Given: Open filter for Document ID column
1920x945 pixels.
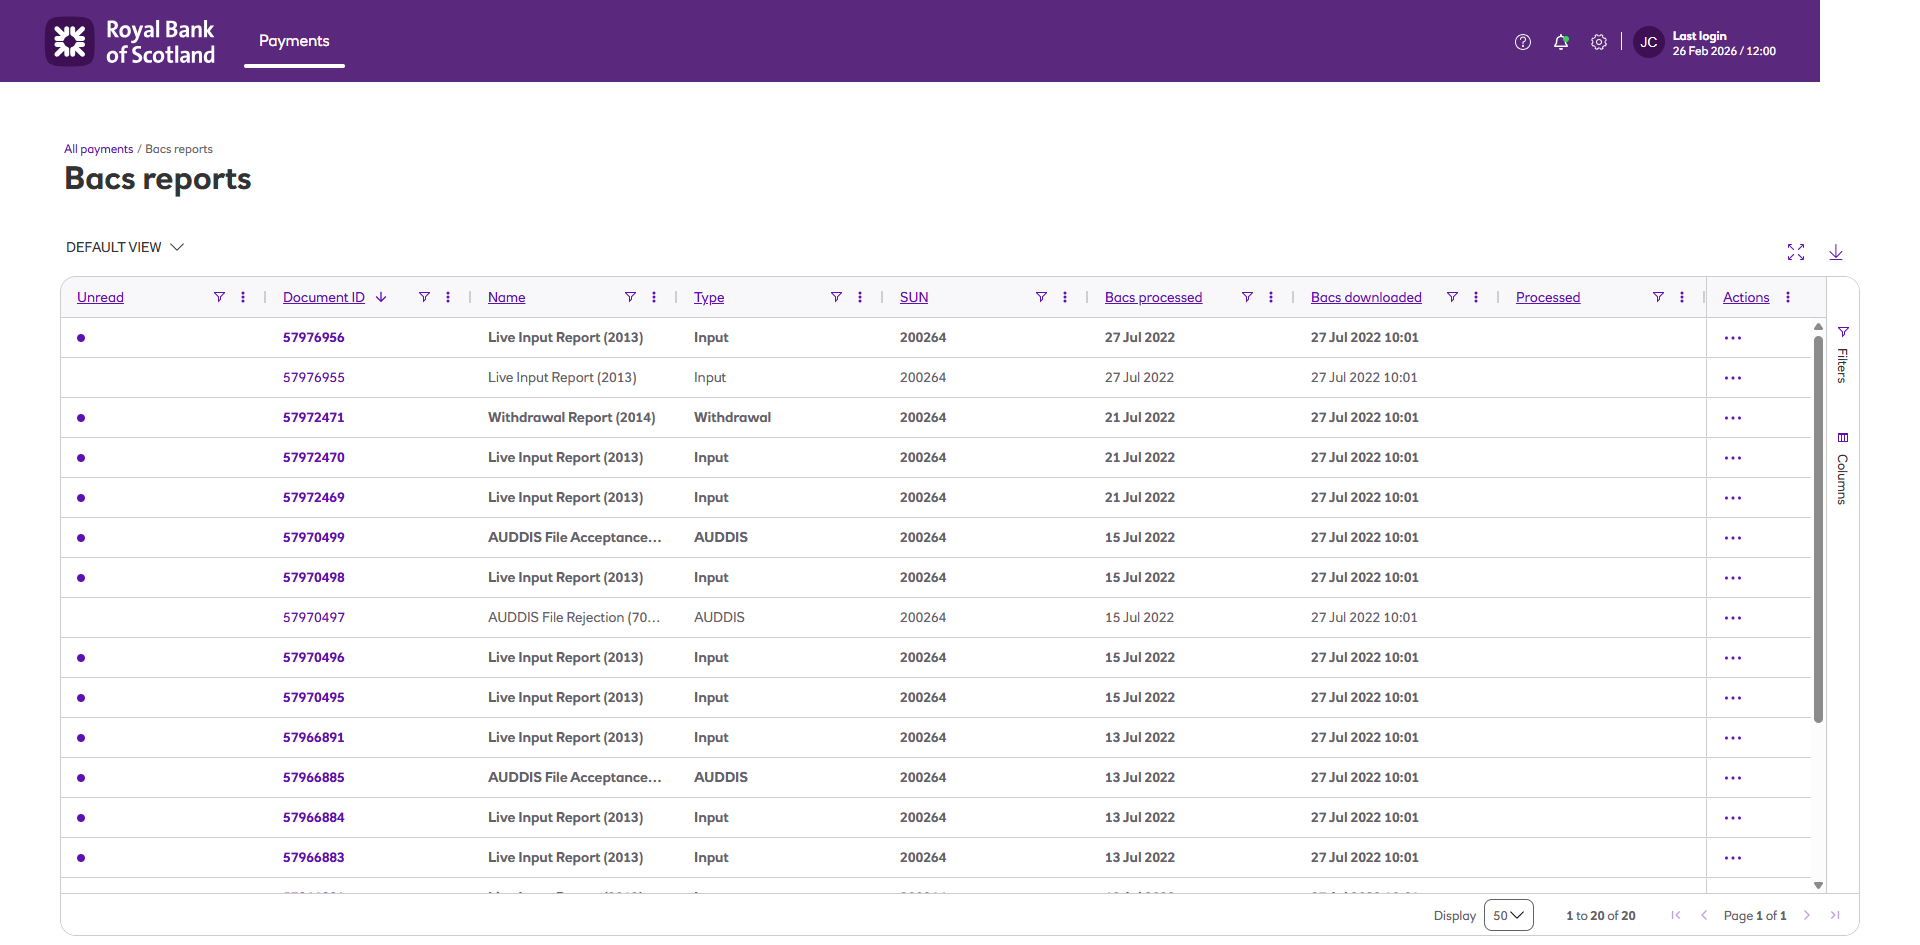Looking at the screenshot, I should tap(424, 297).
